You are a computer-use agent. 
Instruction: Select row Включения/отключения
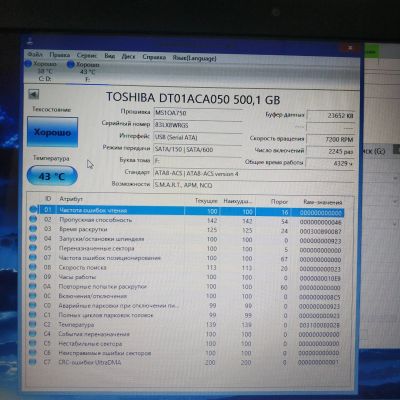pos(186,296)
